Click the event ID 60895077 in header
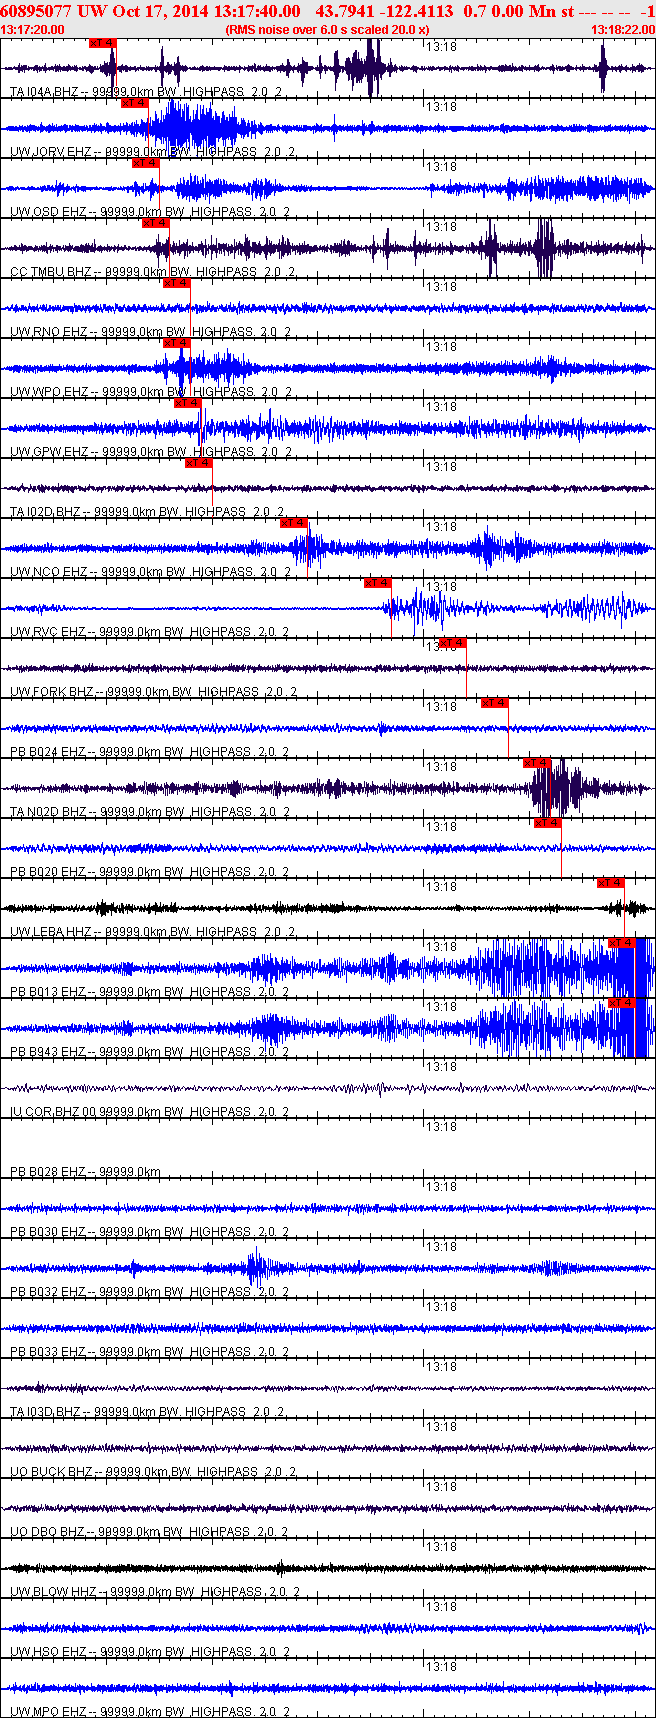 pyautogui.click(x=35, y=11)
